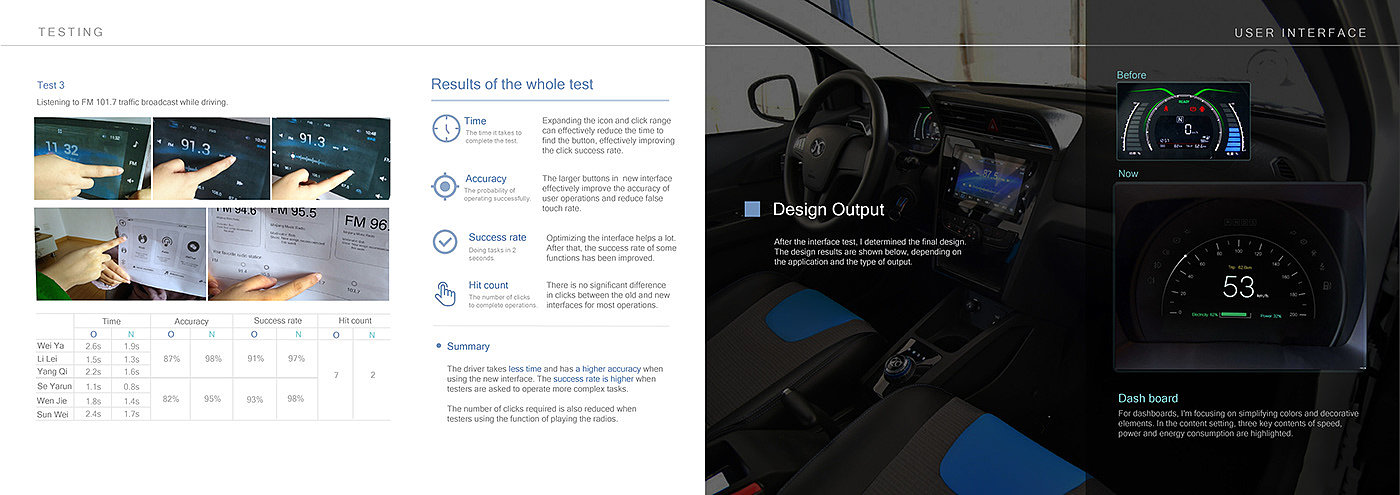This screenshot has height=495, width=1400.
Task: Open the photo showing 11 32 on screen
Action: pos(93,158)
